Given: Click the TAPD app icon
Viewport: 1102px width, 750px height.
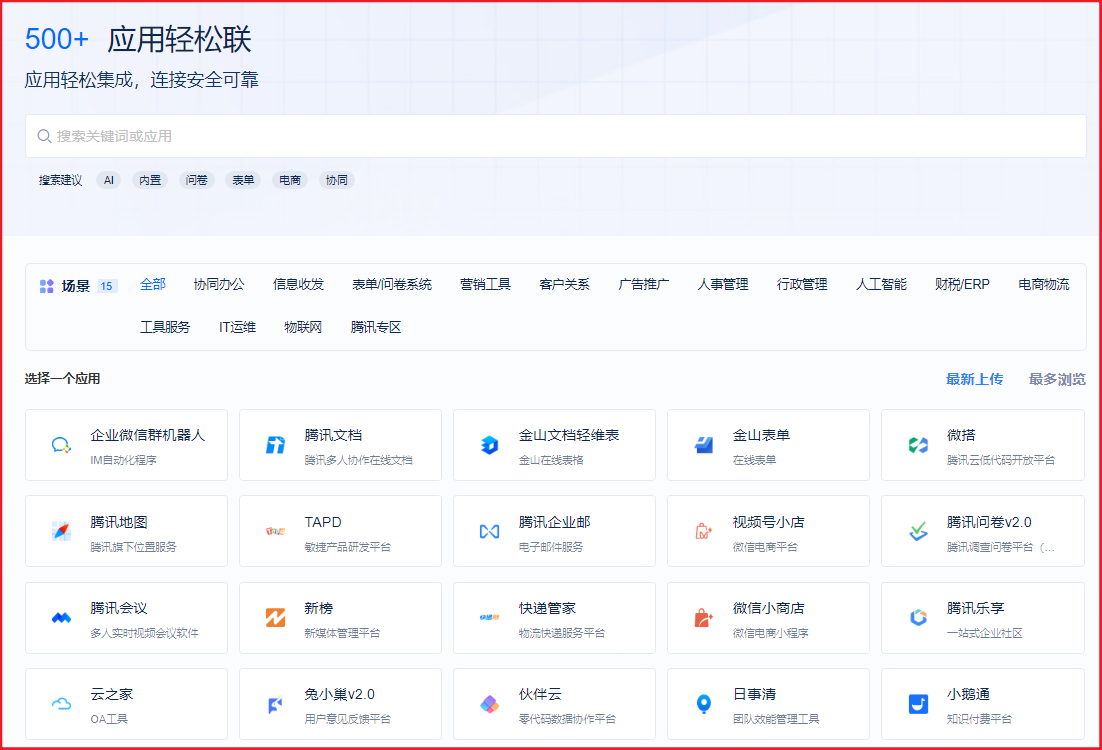Looking at the screenshot, I should tap(276, 531).
